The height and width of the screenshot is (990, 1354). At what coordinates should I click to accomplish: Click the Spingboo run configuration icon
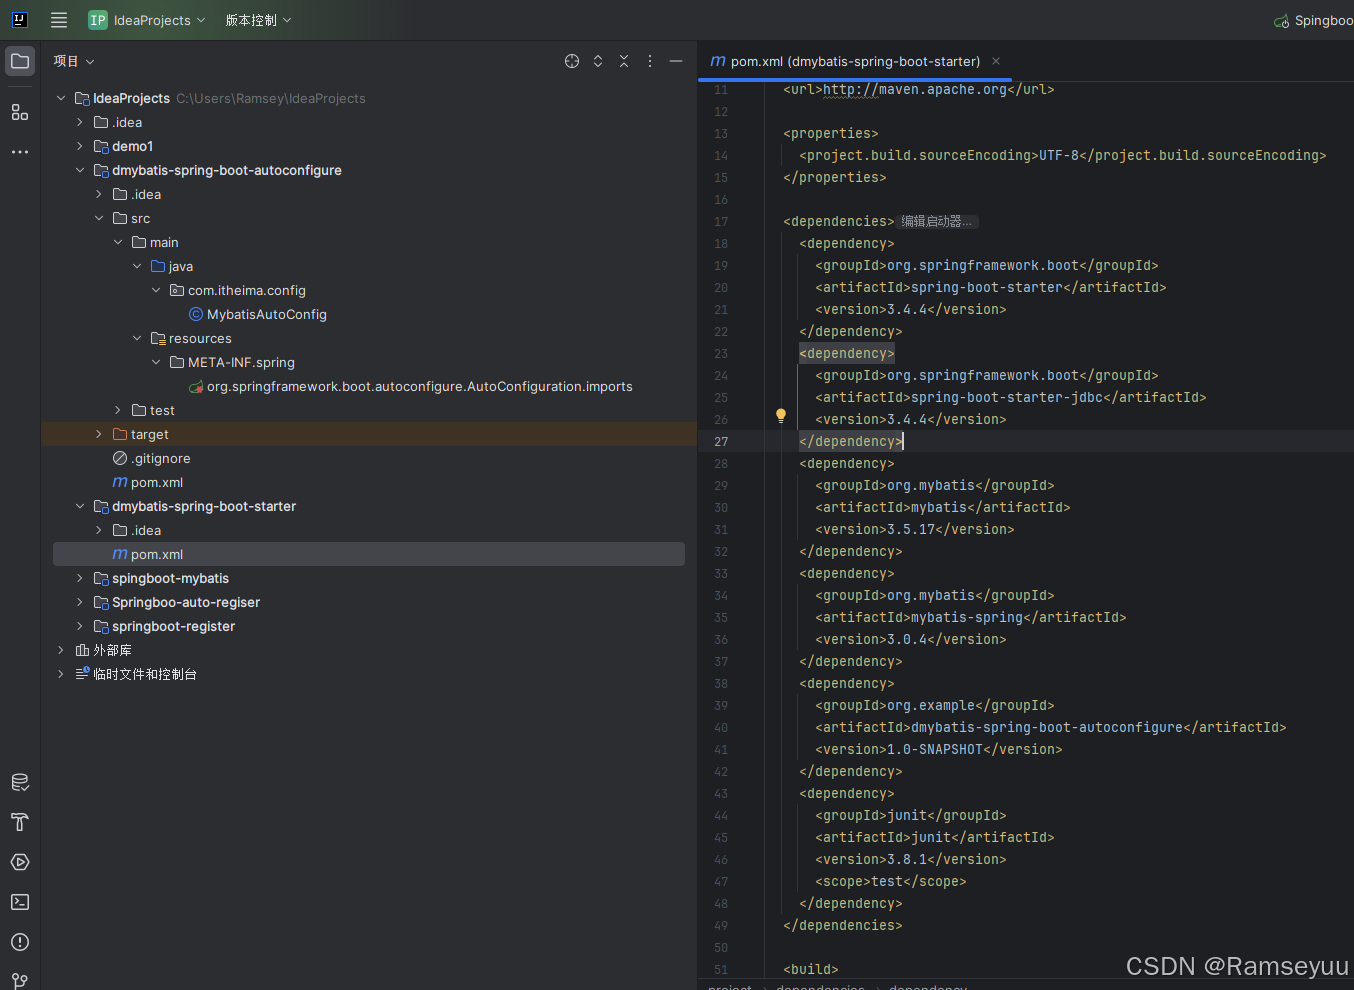(x=1281, y=21)
